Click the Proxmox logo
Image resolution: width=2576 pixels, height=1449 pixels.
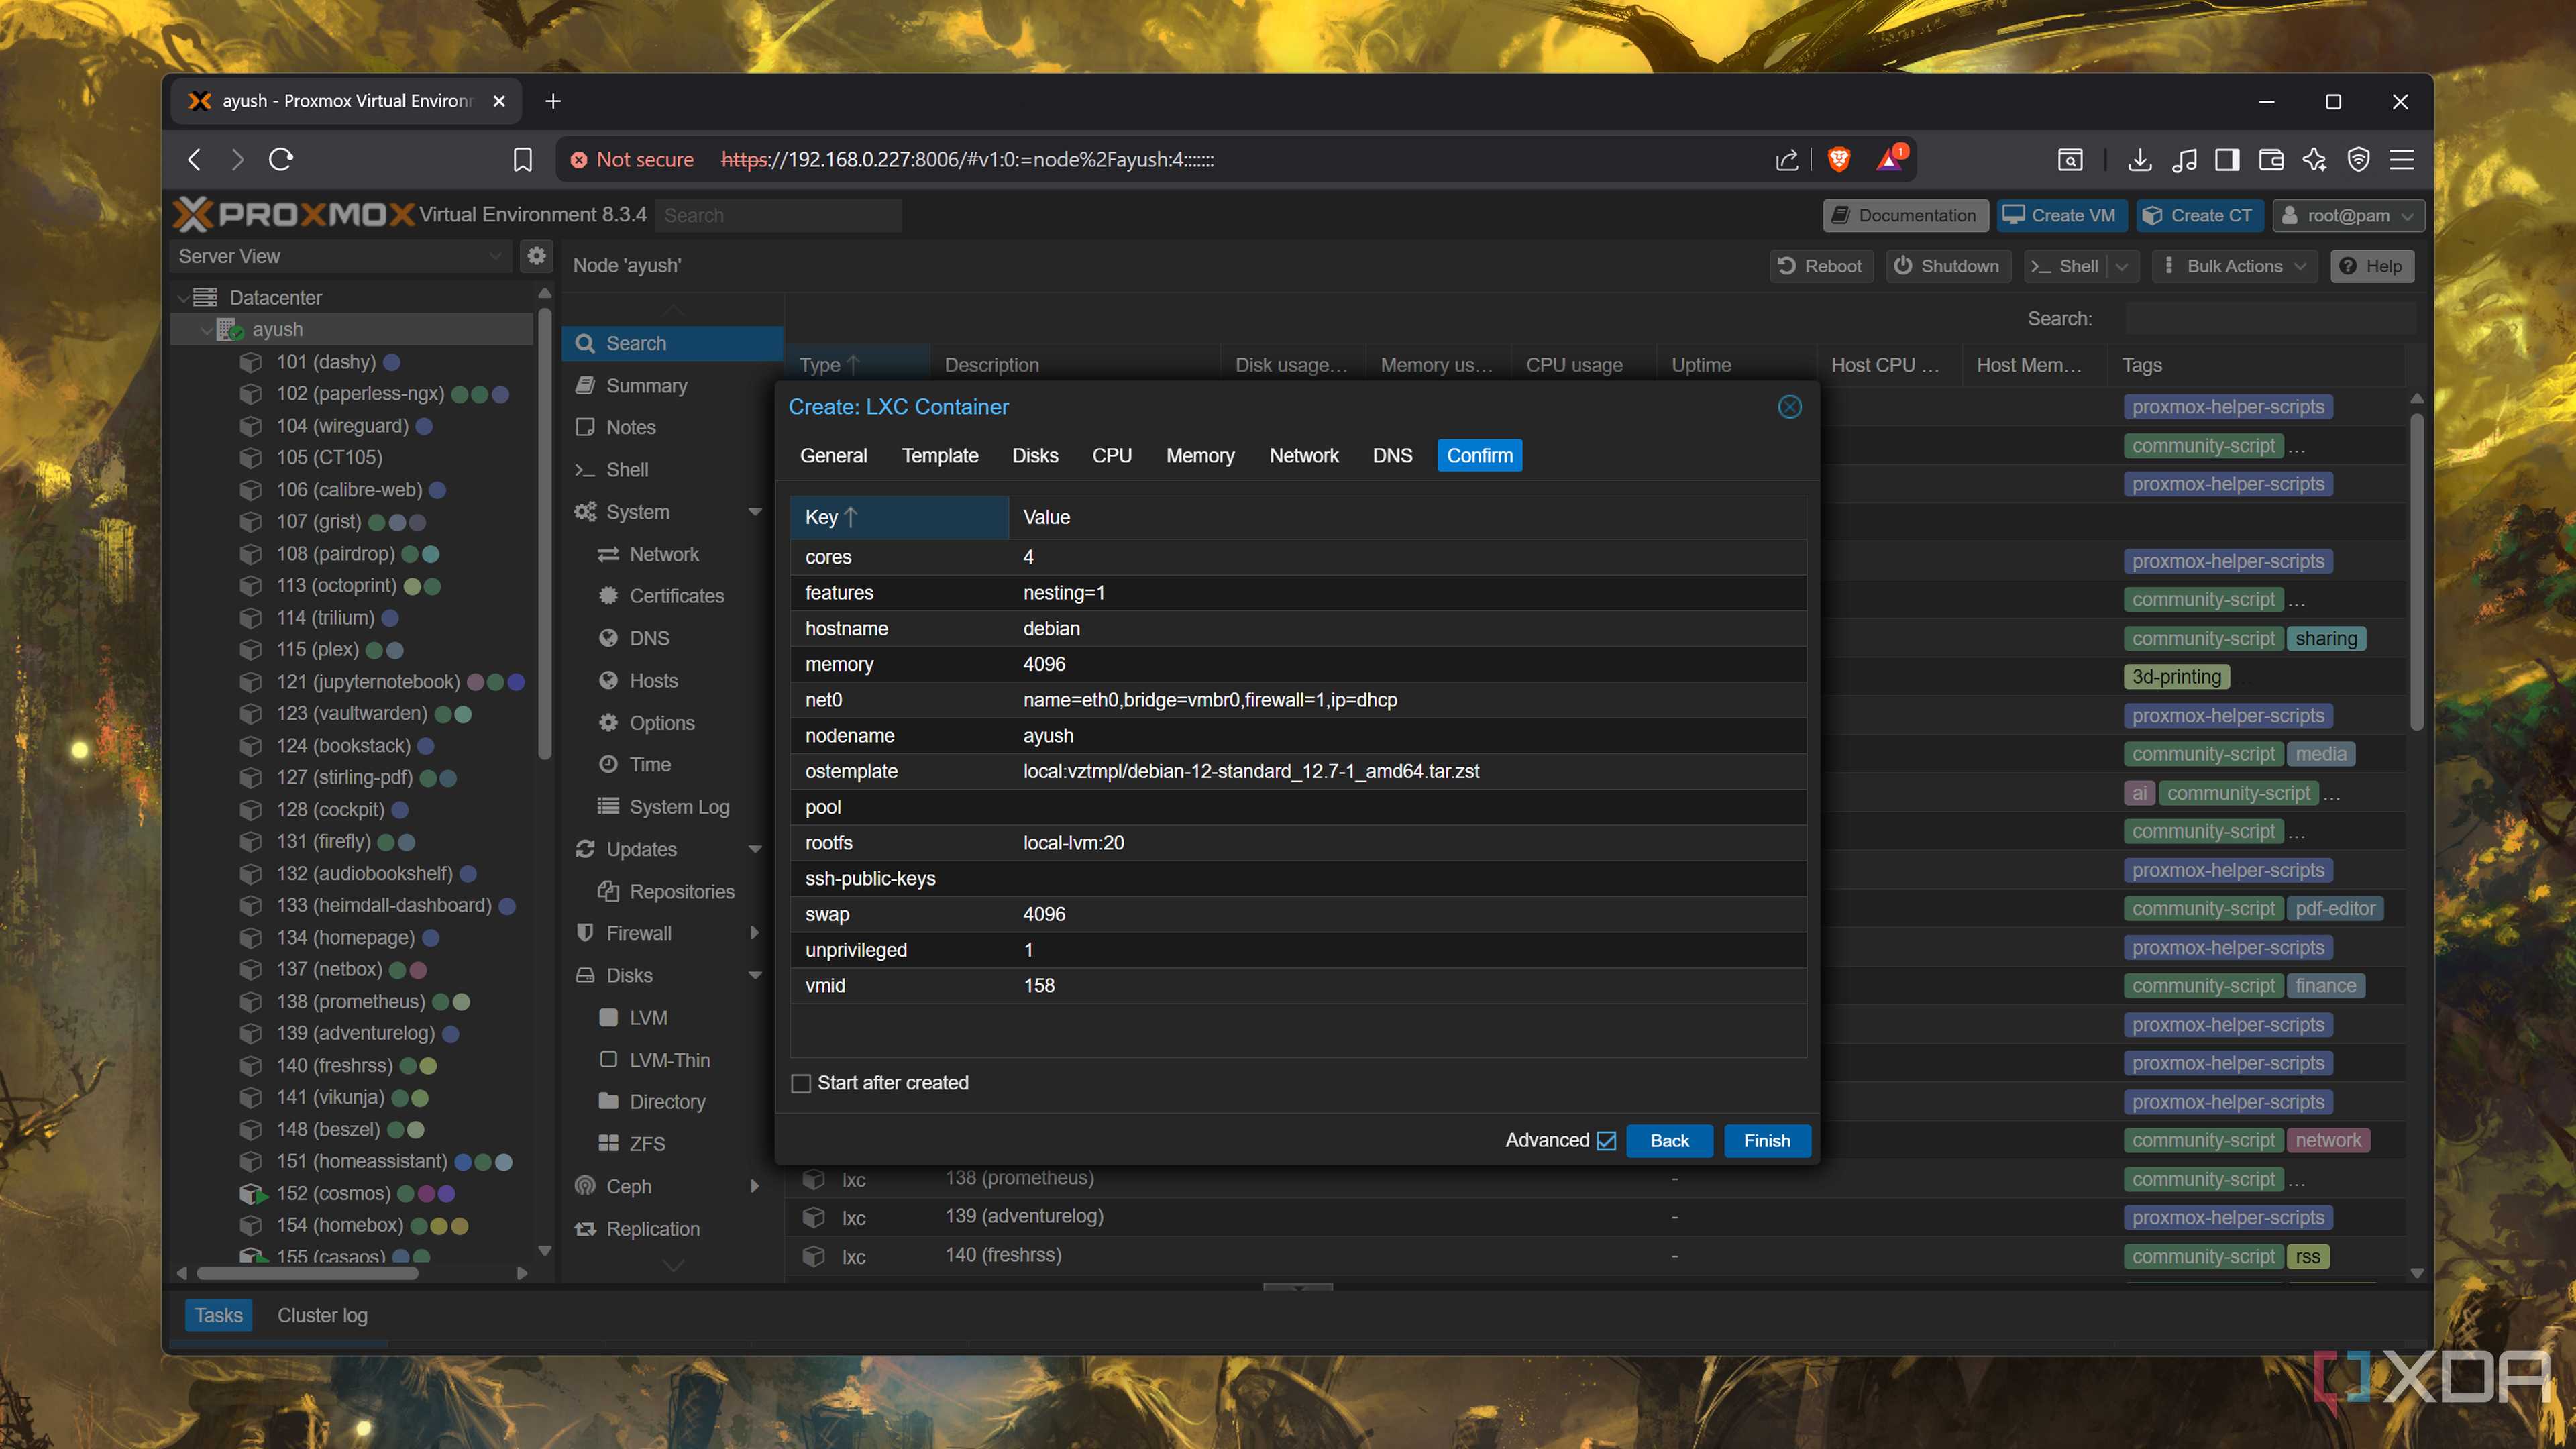point(295,215)
